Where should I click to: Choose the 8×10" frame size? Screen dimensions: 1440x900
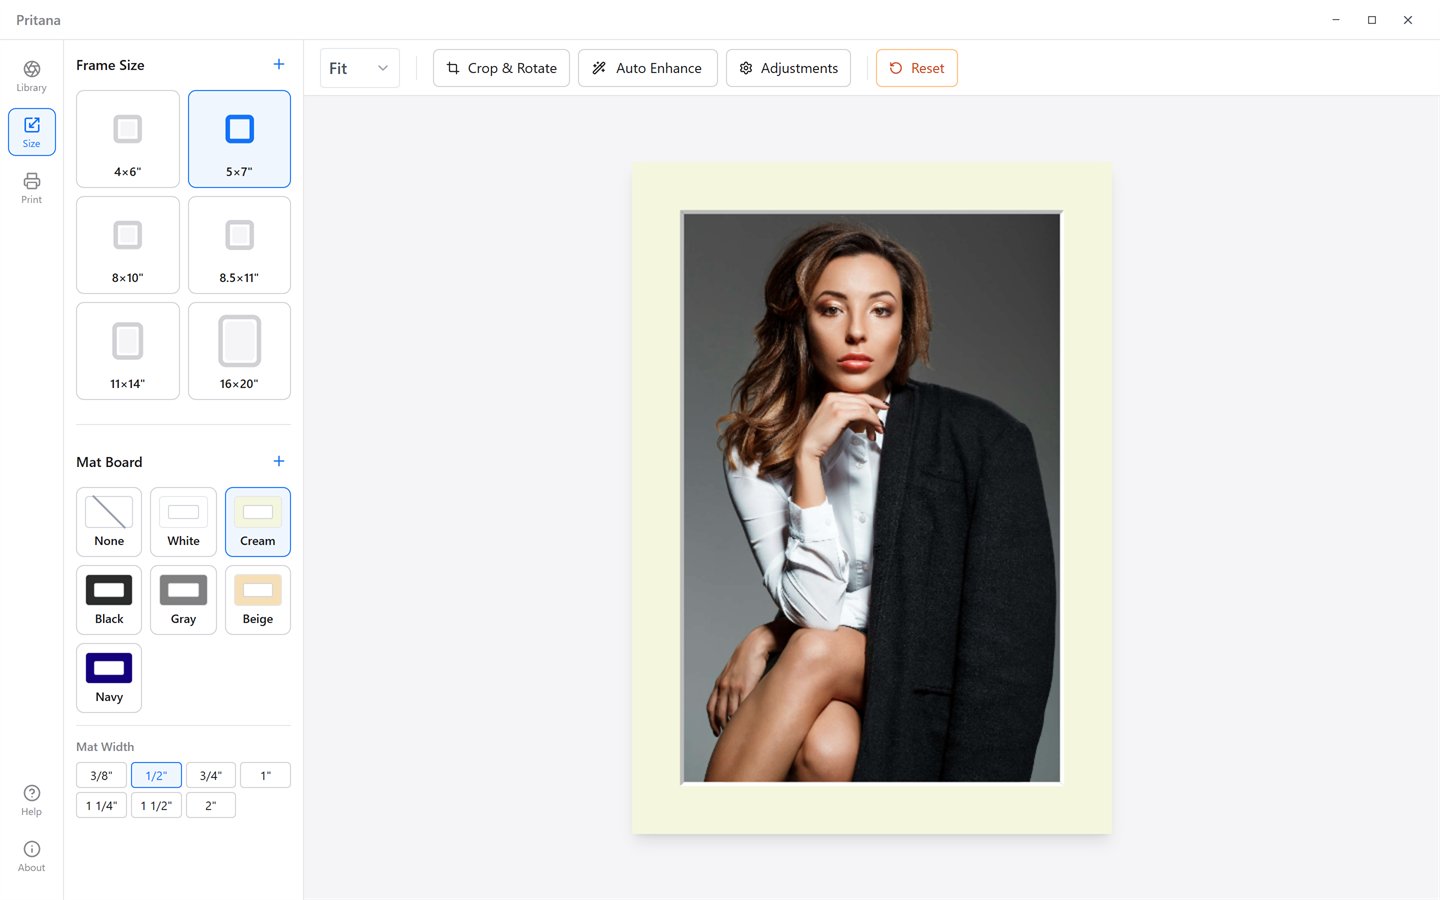pos(128,245)
